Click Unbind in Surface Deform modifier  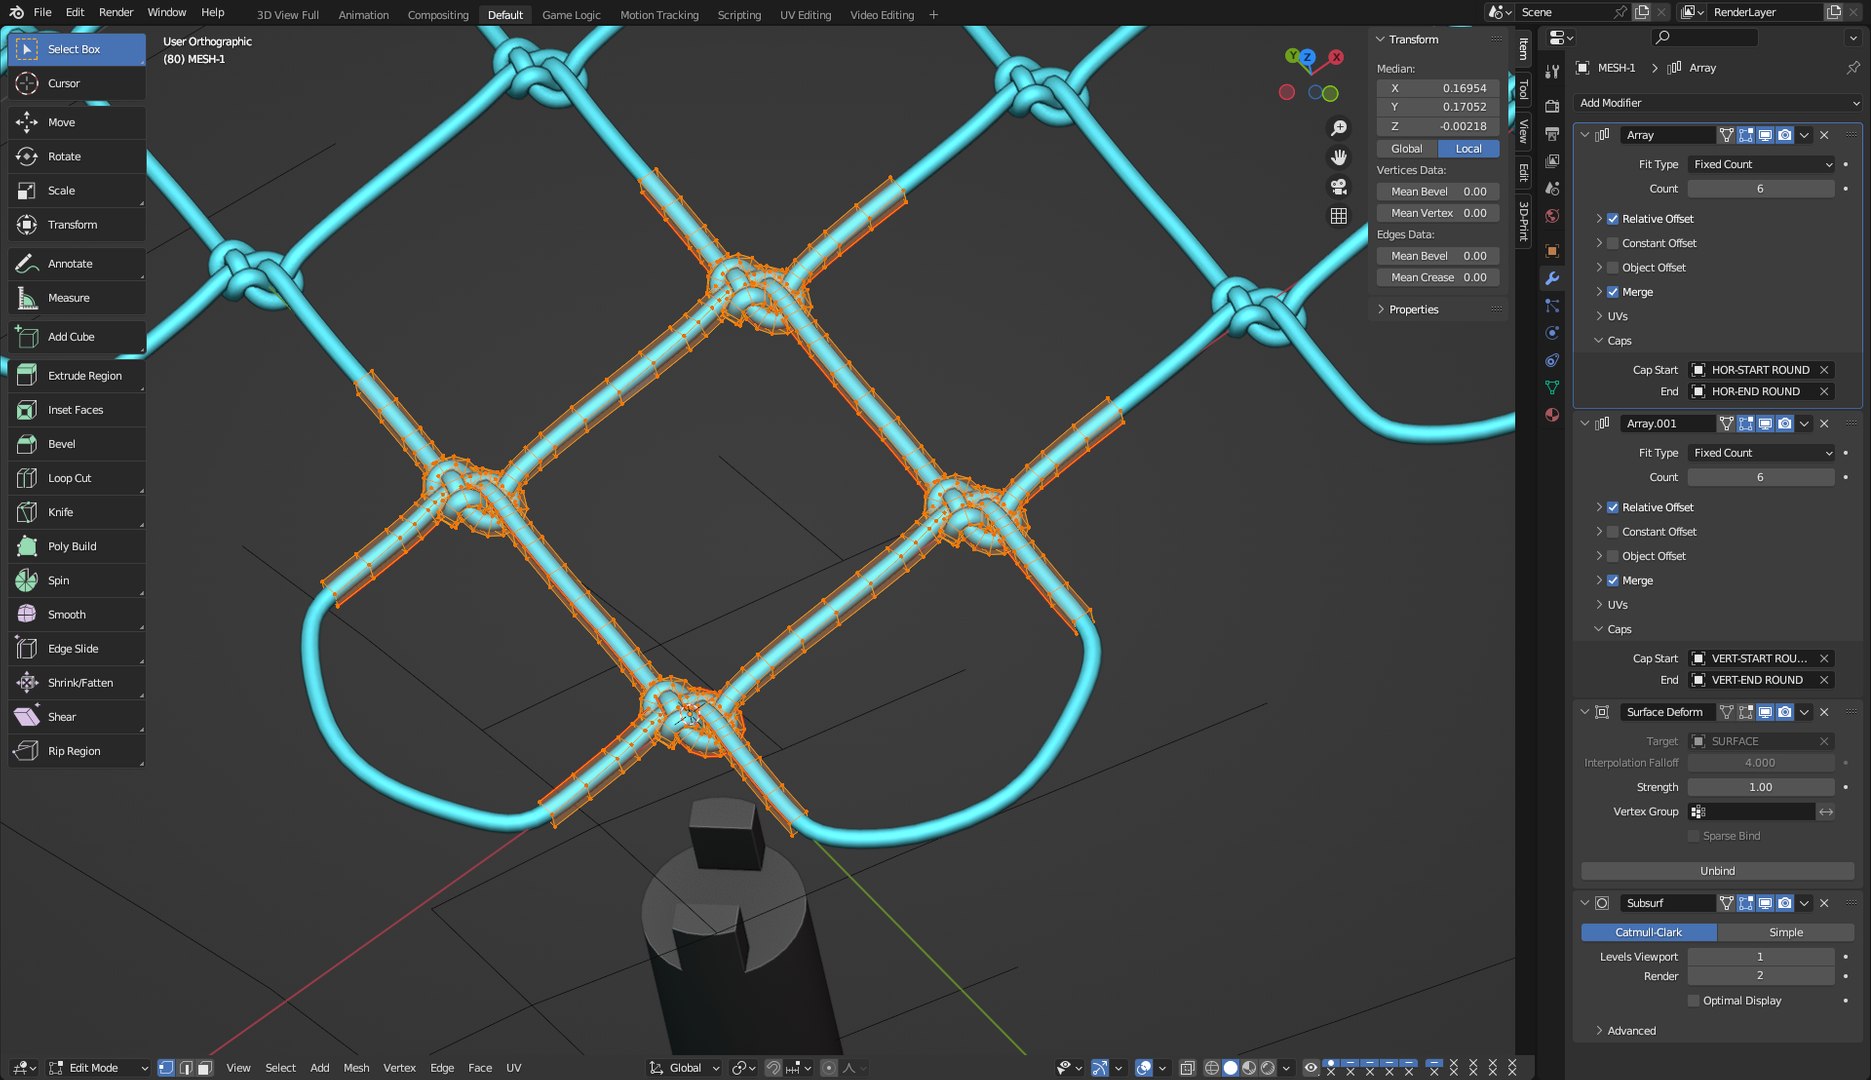pyautogui.click(x=1717, y=871)
